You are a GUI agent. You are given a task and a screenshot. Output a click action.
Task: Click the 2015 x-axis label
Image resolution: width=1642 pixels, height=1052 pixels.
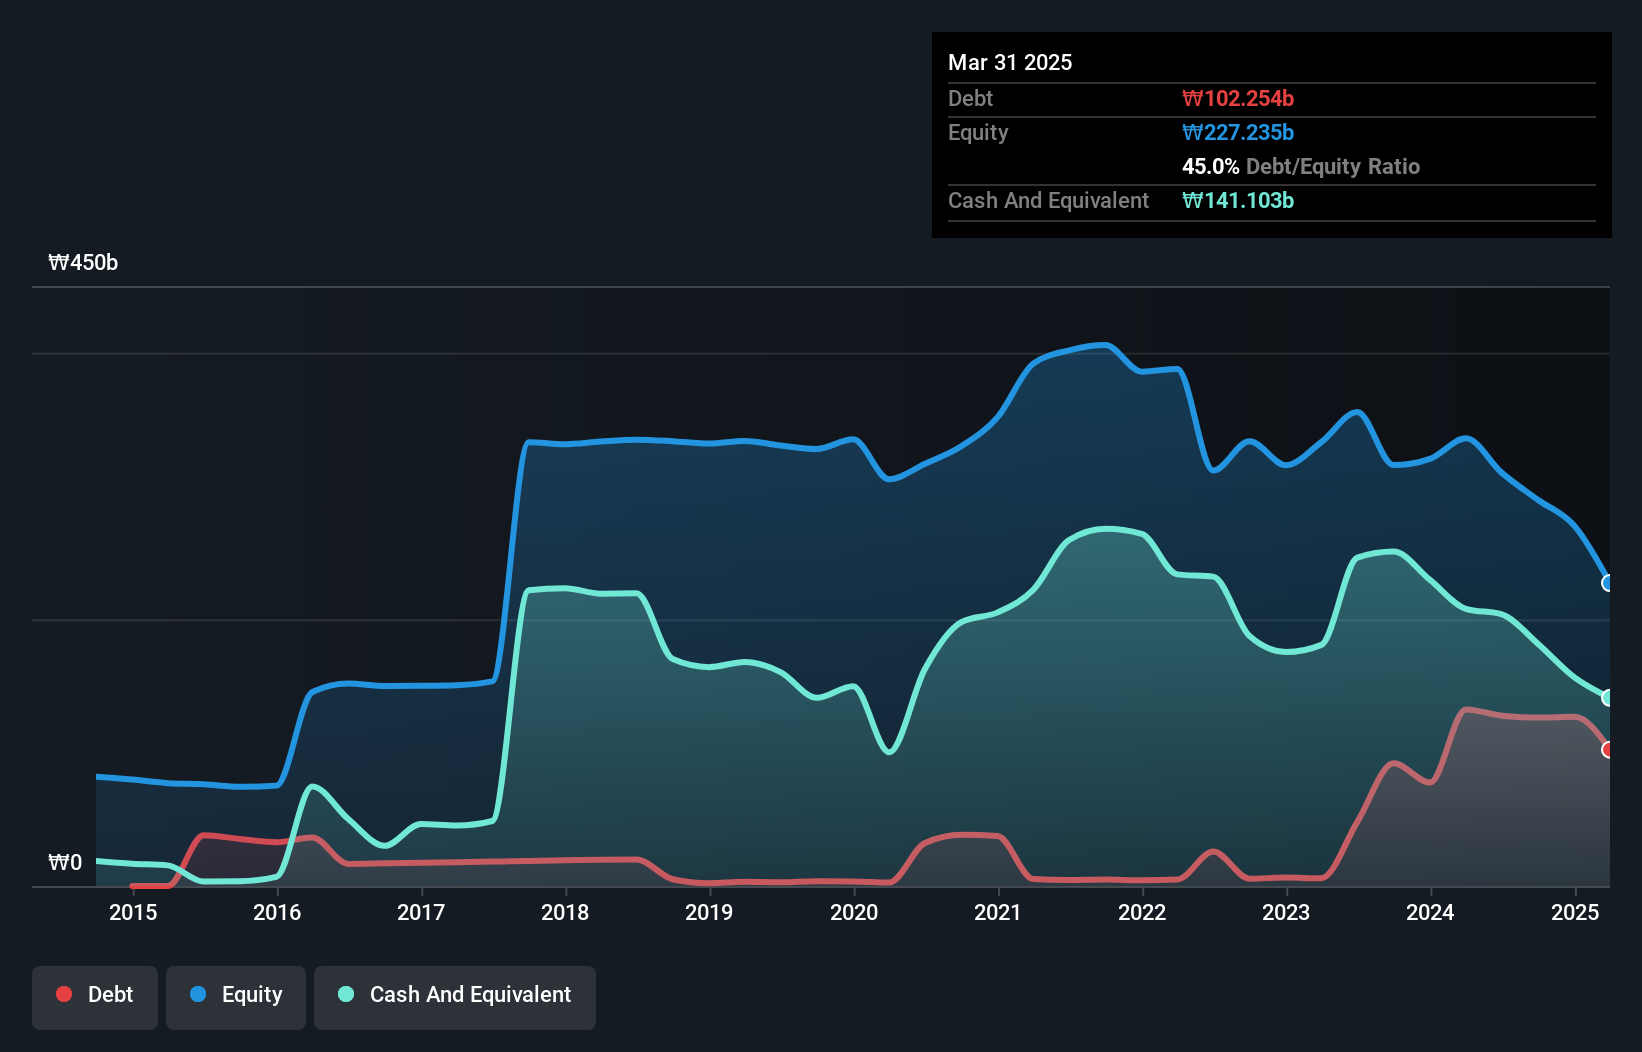pyautogui.click(x=133, y=912)
